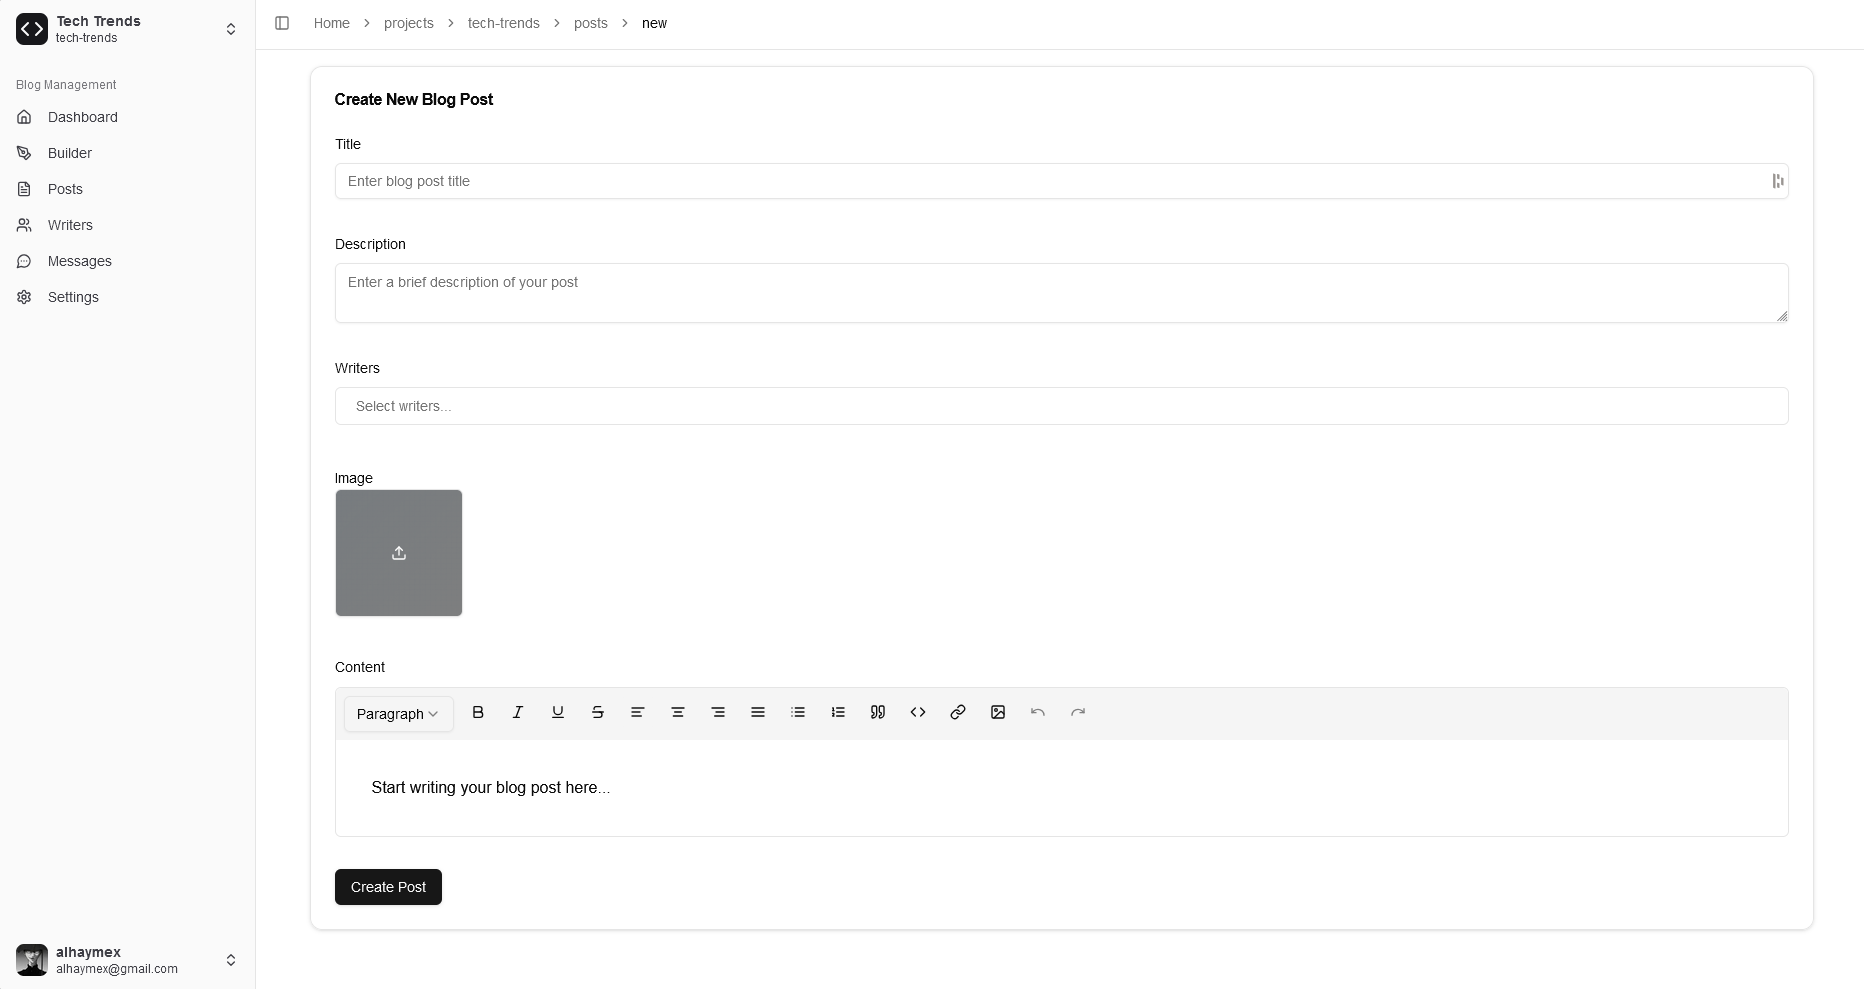The width and height of the screenshot is (1864, 989).
Task: Align text right
Action: click(x=718, y=712)
